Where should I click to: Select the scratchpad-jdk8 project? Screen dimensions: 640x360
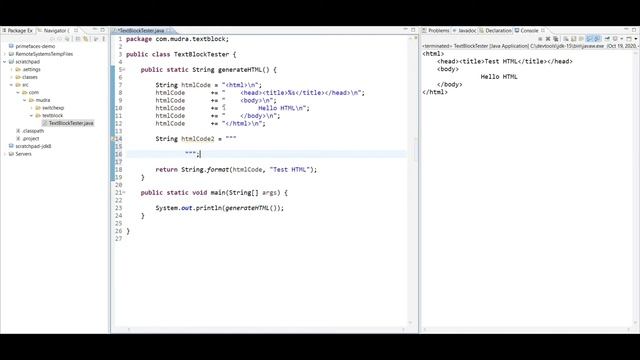30,146
